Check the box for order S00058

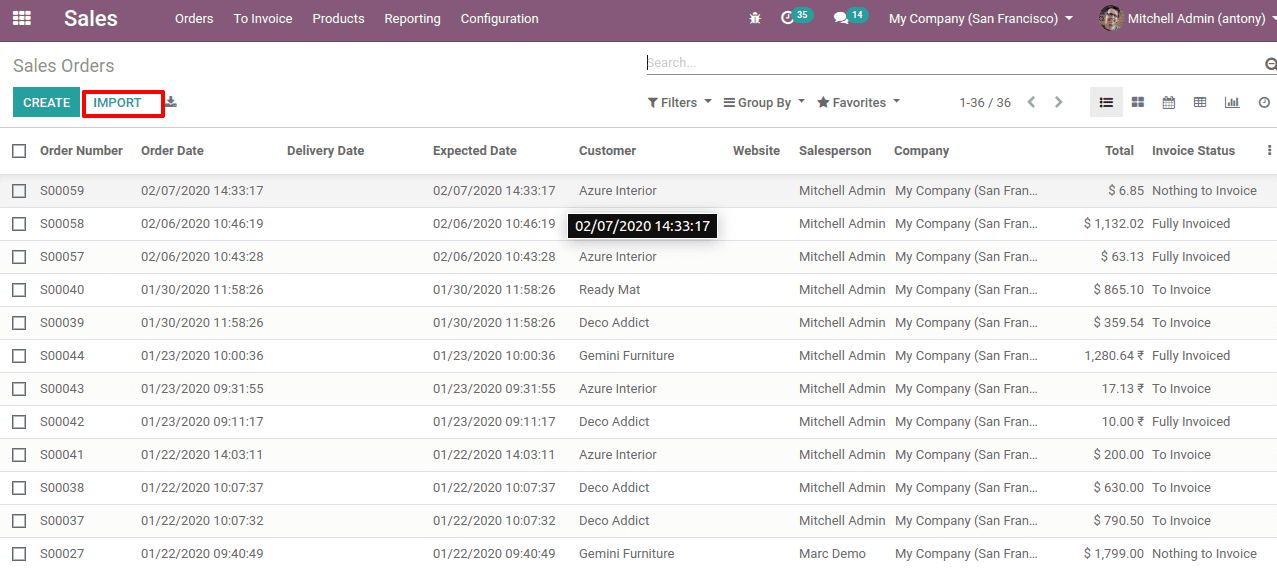tap(19, 224)
